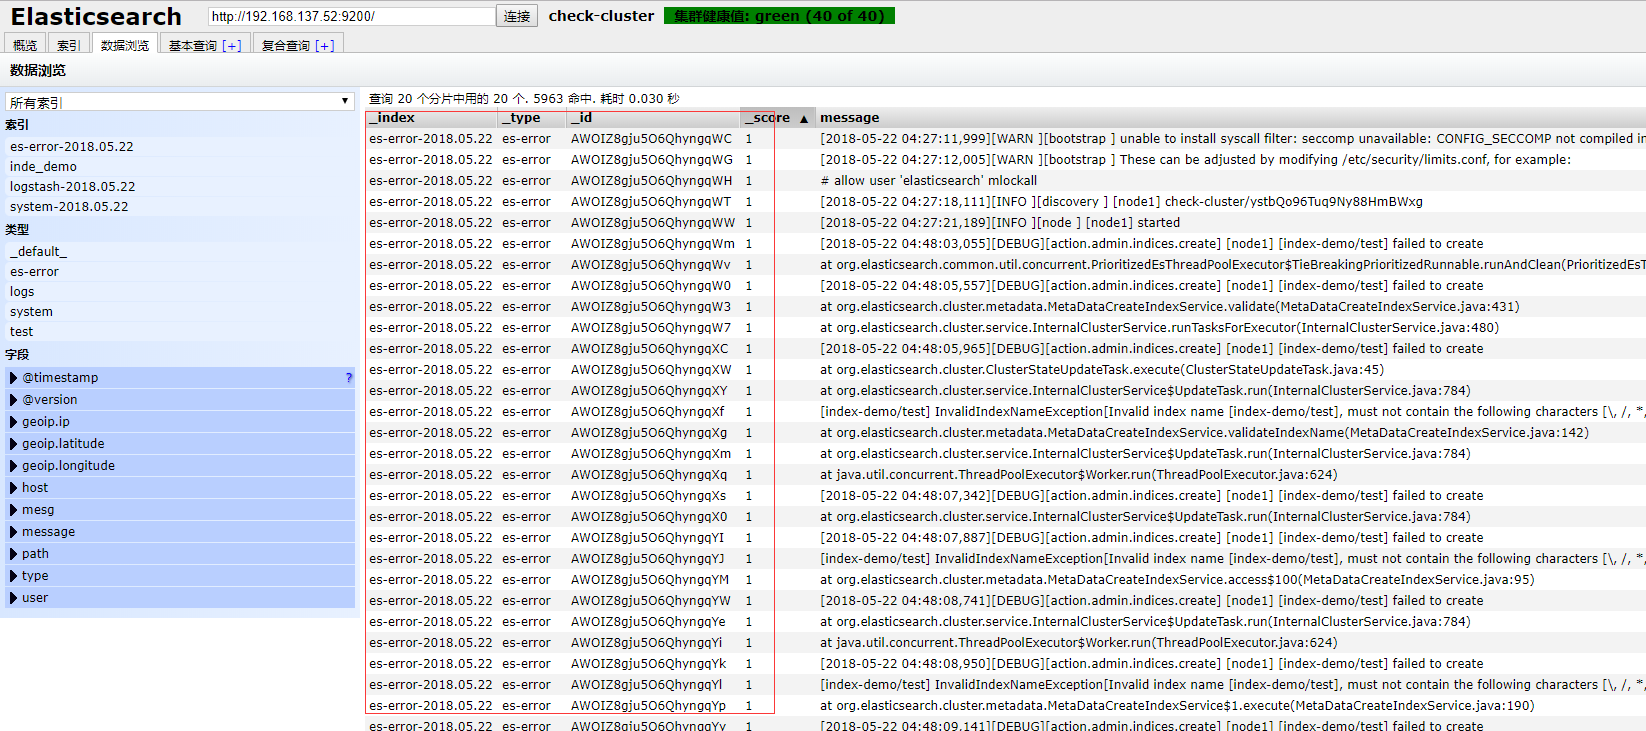The height and width of the screenshot is (731, 1646).
Task: Expand the path field filter
Action: coord(180,554)
